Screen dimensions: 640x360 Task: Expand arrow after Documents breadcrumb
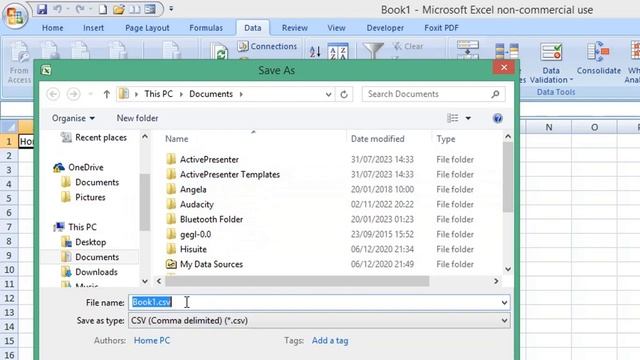(x=241, y=94)
